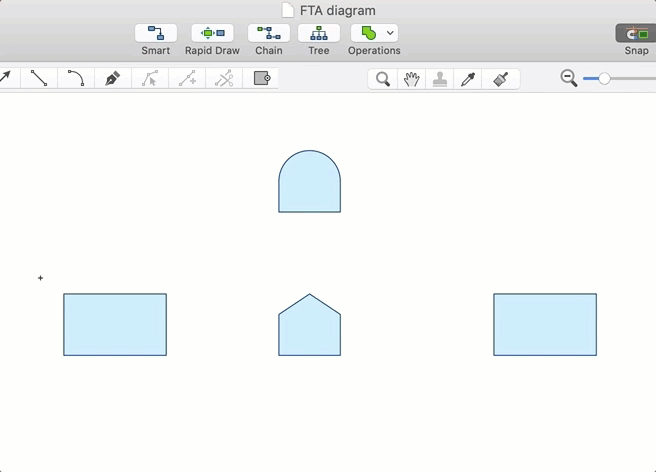Click the FTA diagram window title
The height and width of the screenshot is (472, 656).
coord(338,10)
